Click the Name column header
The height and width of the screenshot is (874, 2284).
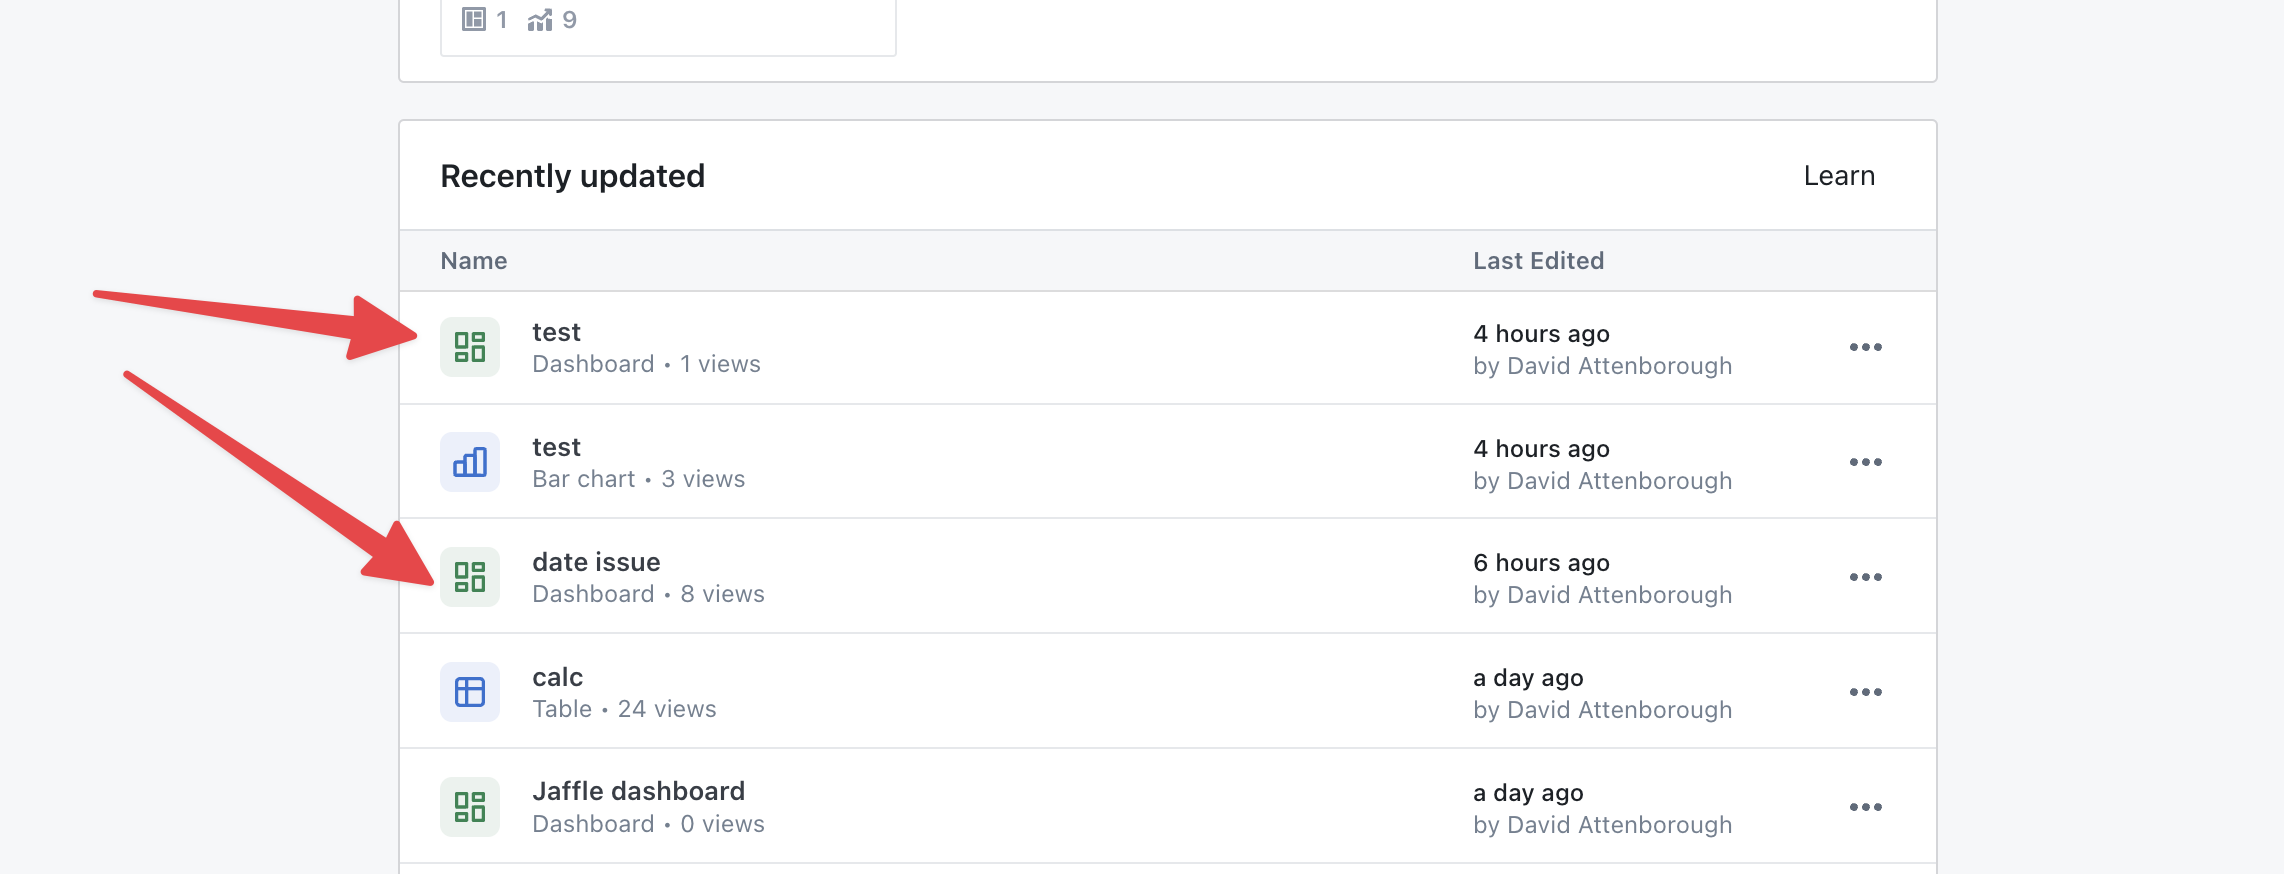pos(473,260)
